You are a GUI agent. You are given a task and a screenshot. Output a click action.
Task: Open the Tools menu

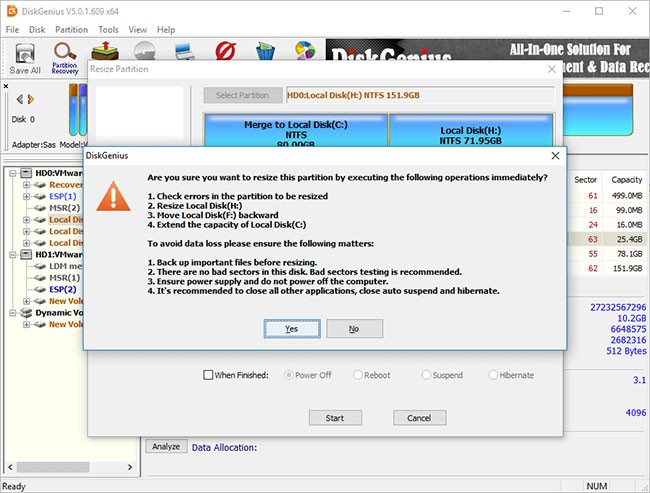(108, 30)
